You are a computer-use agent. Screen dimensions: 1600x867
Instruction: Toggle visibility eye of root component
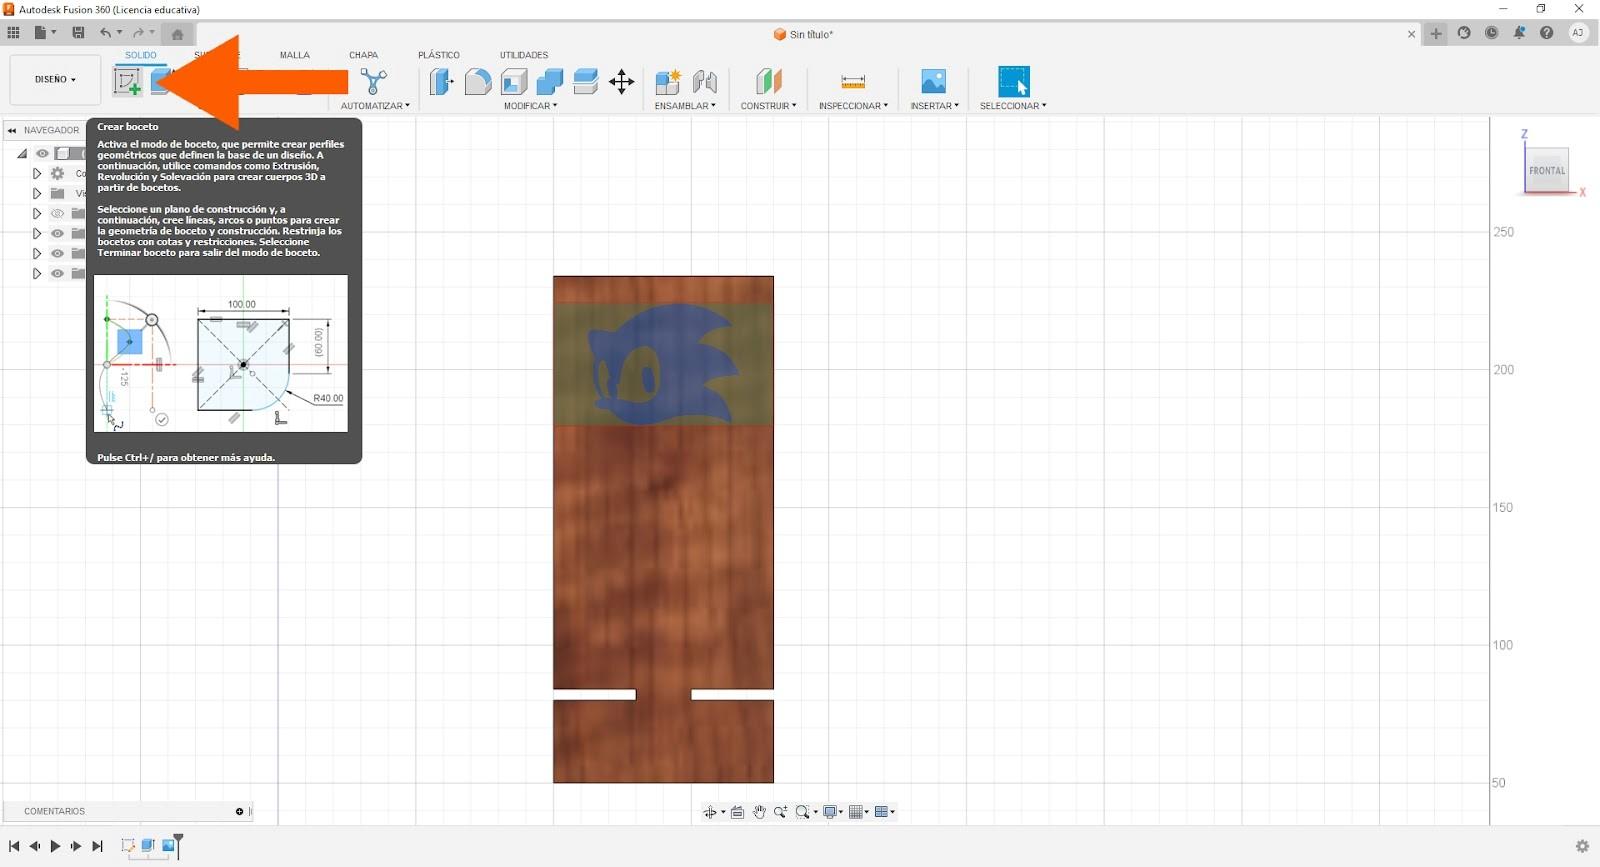pyautogui.click(x=42, y=153)
